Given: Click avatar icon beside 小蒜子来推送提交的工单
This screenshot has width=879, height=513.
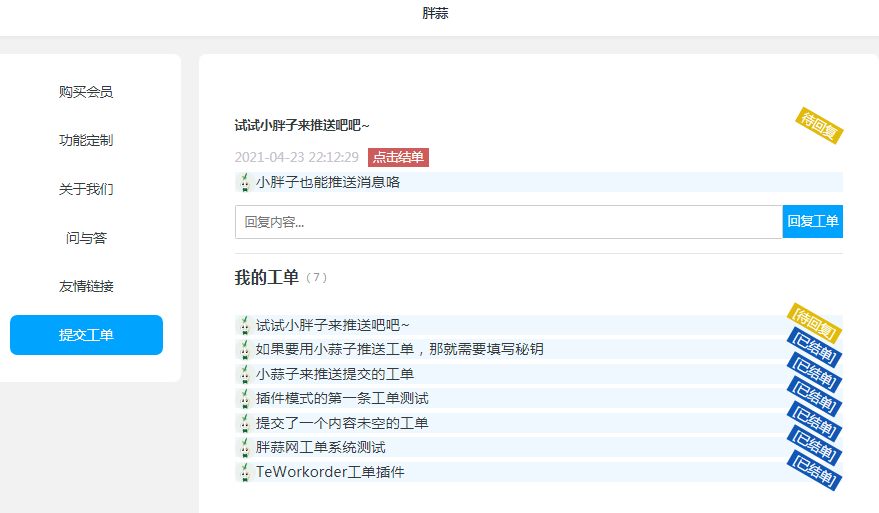Looking at the screenshot, I should (243, 374).
